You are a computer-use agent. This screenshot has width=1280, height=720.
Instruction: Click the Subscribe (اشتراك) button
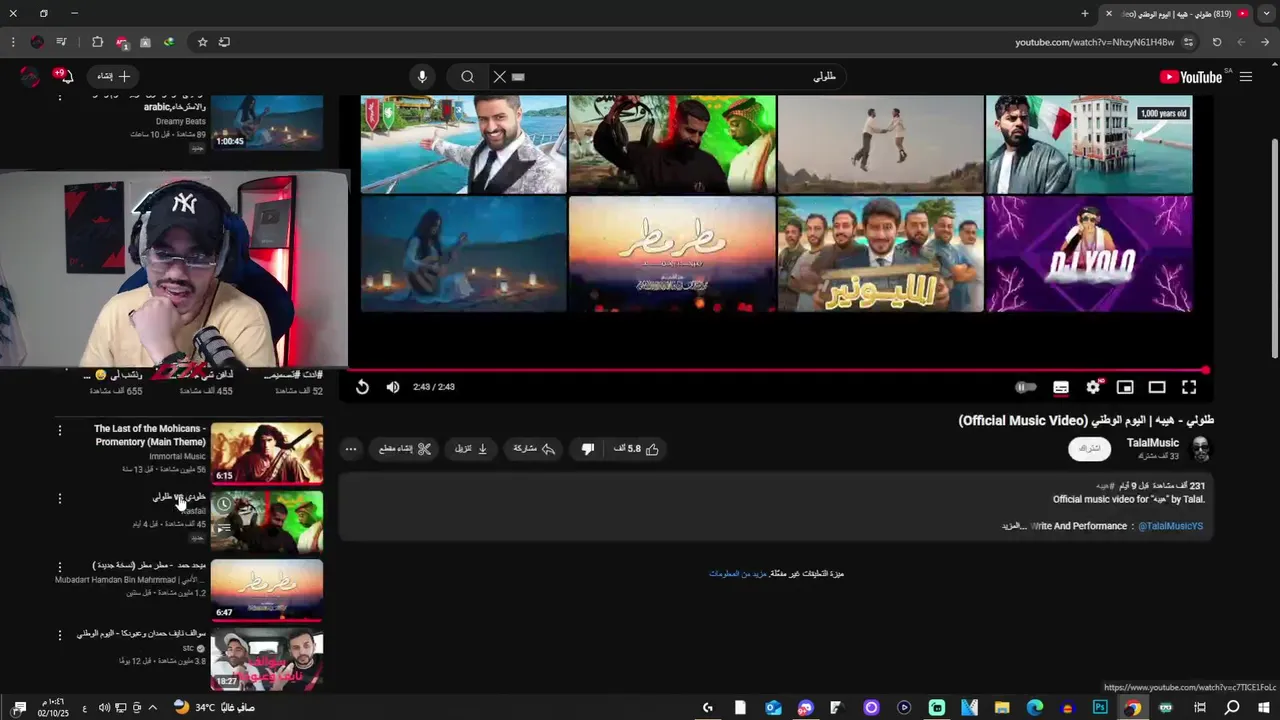click(1090, 449)
